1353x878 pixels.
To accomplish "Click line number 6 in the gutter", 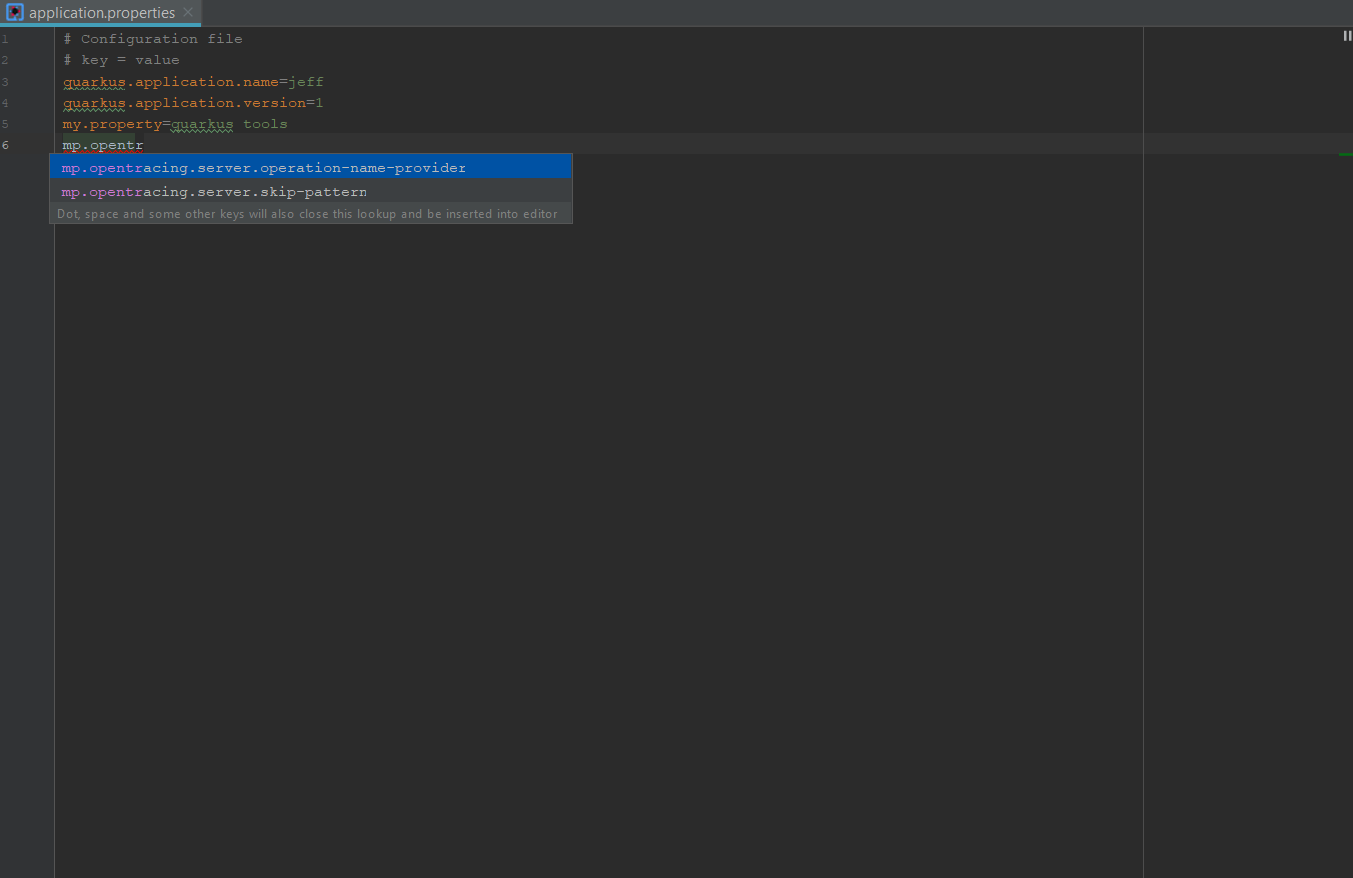I will pos(6,145).
